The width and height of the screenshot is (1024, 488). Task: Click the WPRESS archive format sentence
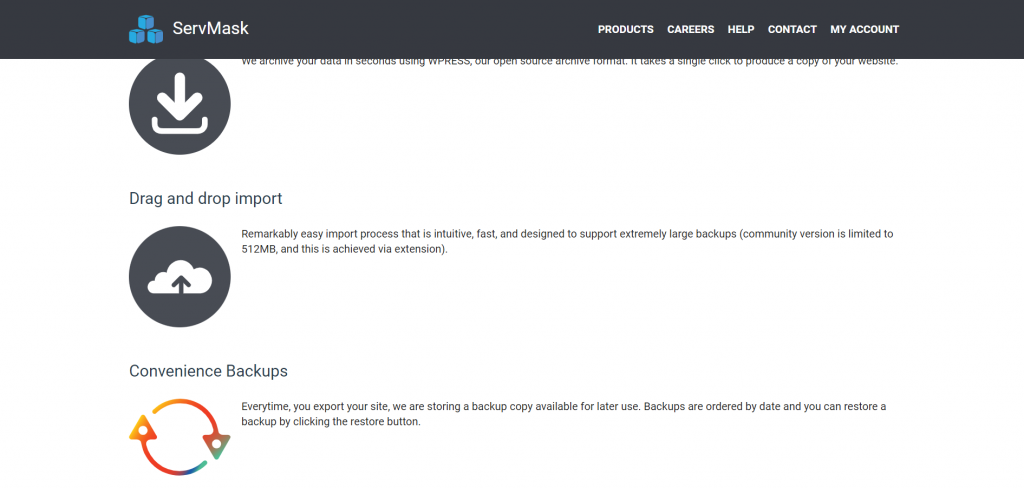[569, 61]
